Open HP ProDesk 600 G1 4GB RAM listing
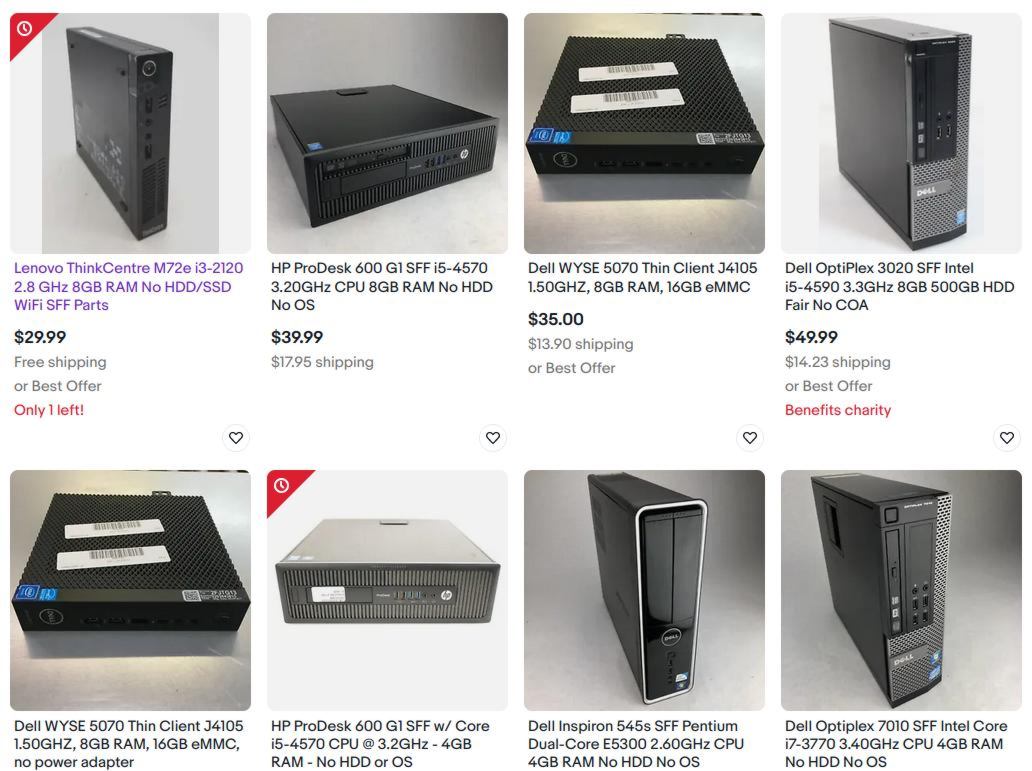The height and width of the screenshot is (771, 1032). point(380,744)
